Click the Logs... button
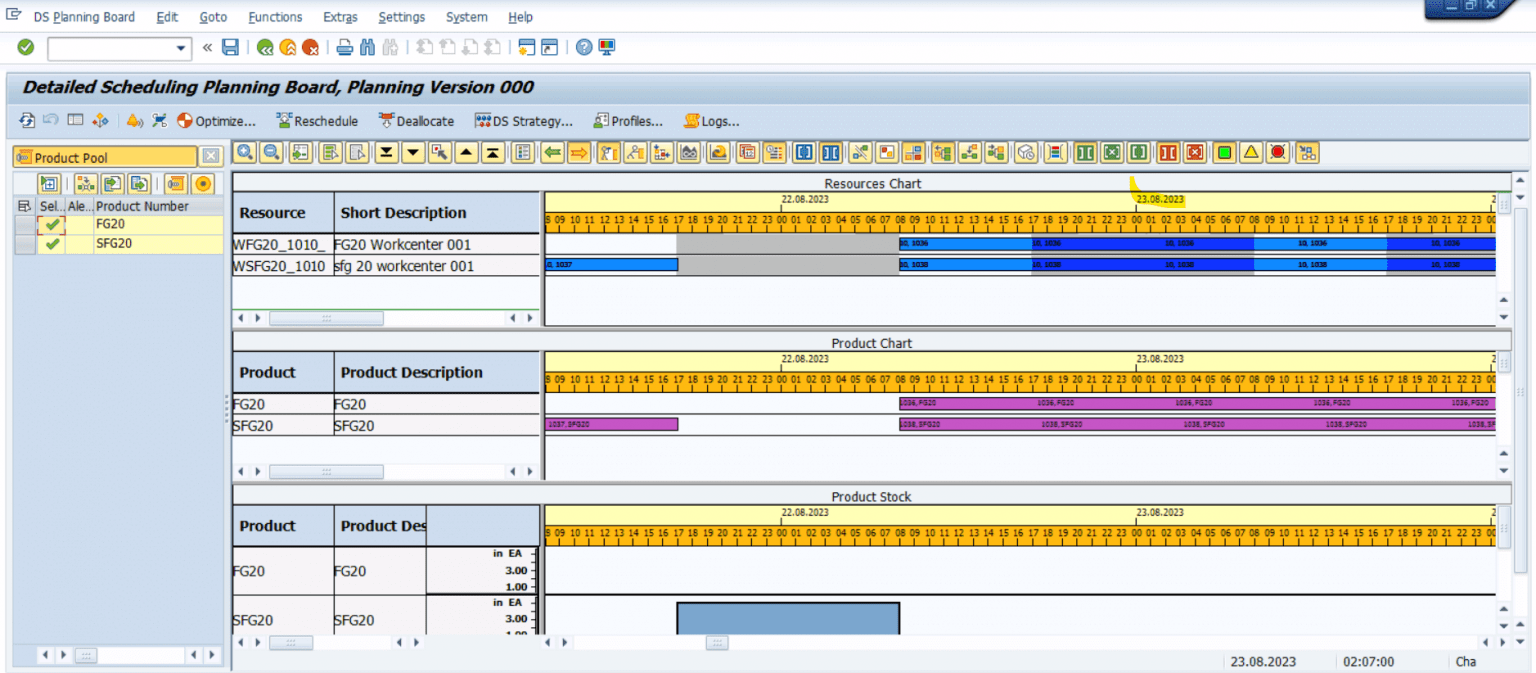1536x673 pixels. 711,121
